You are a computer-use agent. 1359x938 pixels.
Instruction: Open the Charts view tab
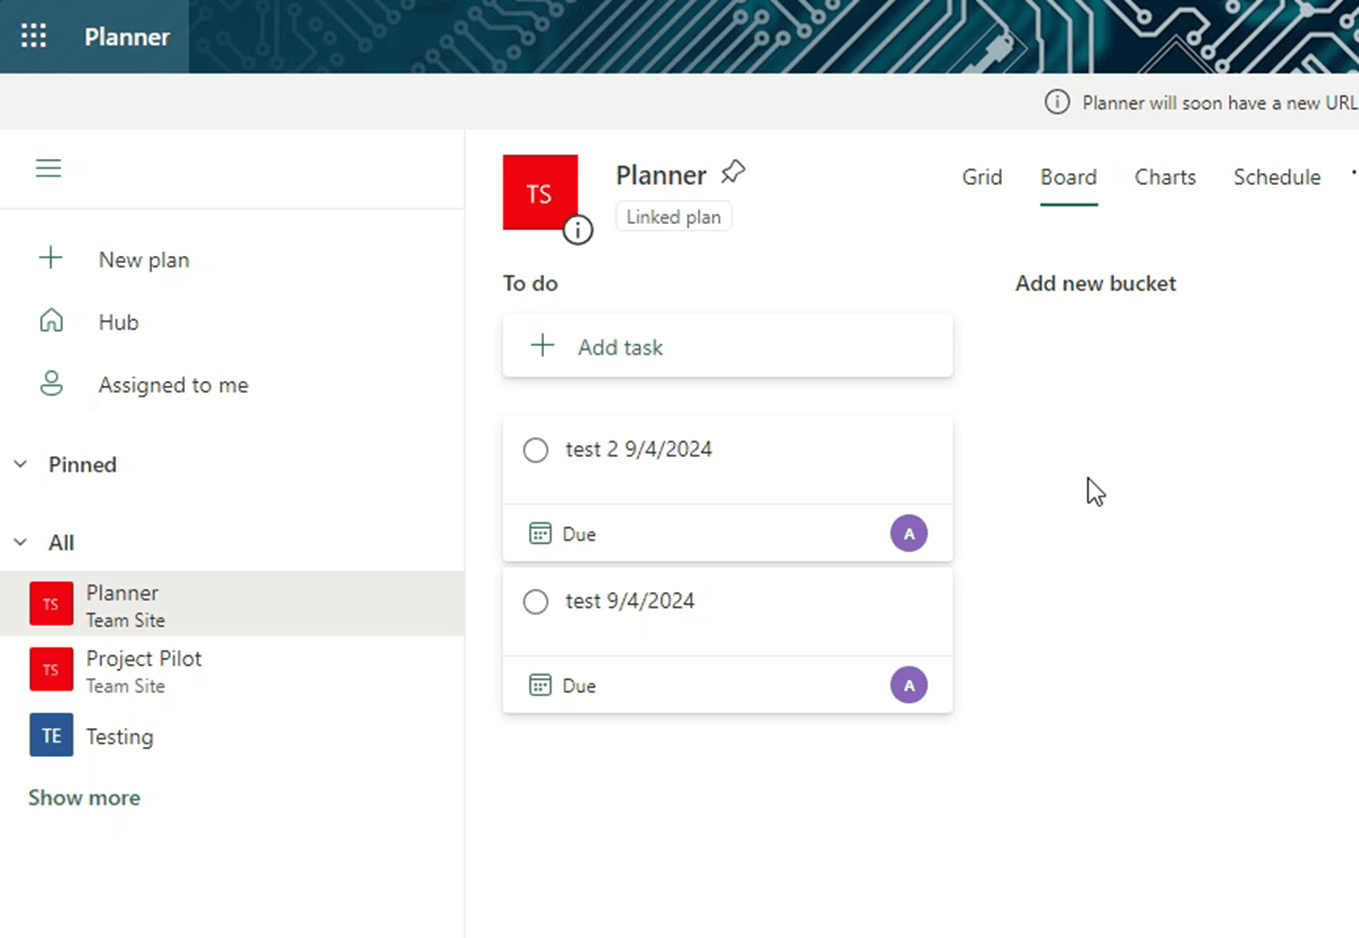[x=1165, y=177]
